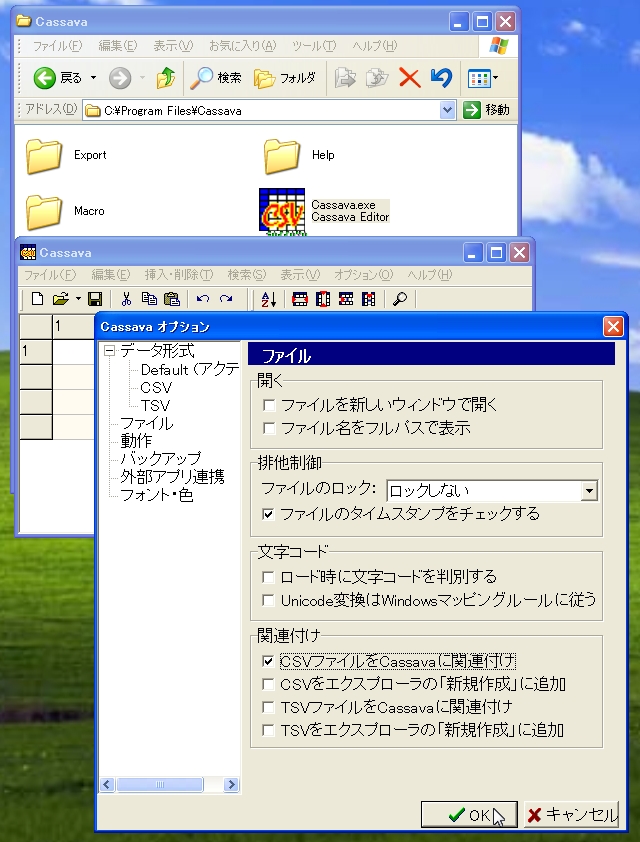Click the blue Undo arrow in Explorer toolbar
This screenshot has height=842, width=640.
(x=441, y=78)
